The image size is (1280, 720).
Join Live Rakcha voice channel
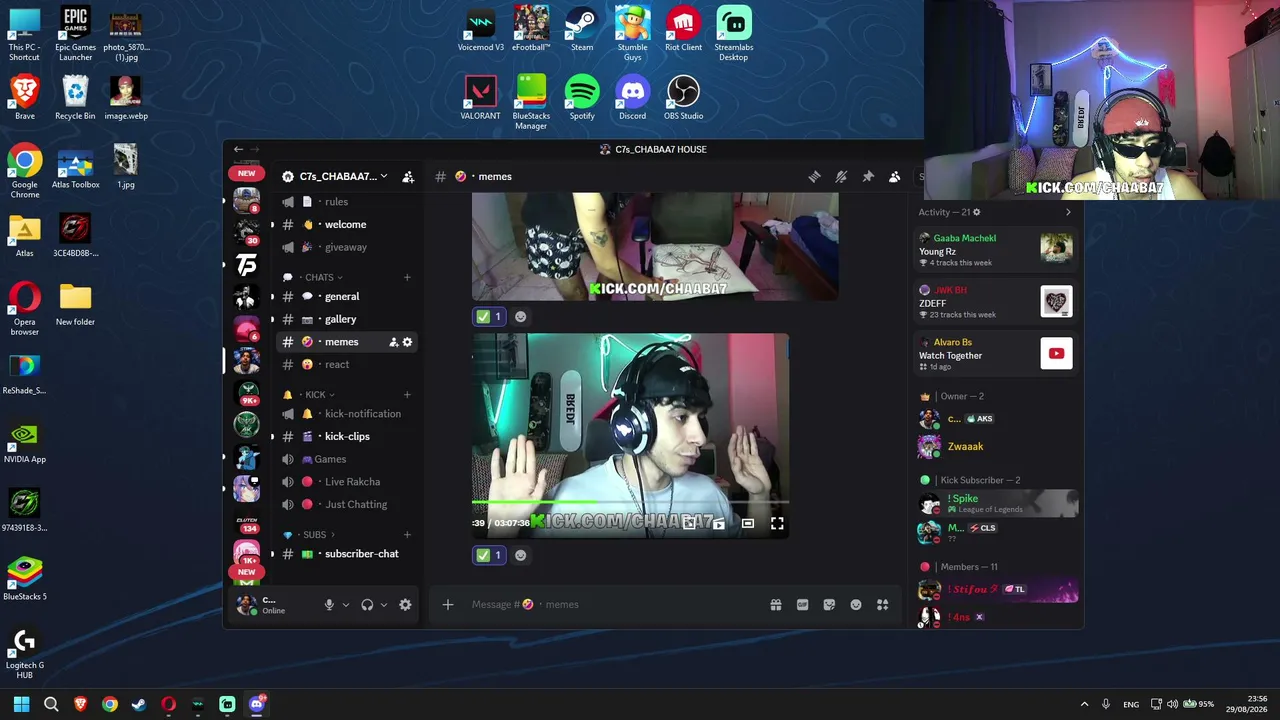346,482
